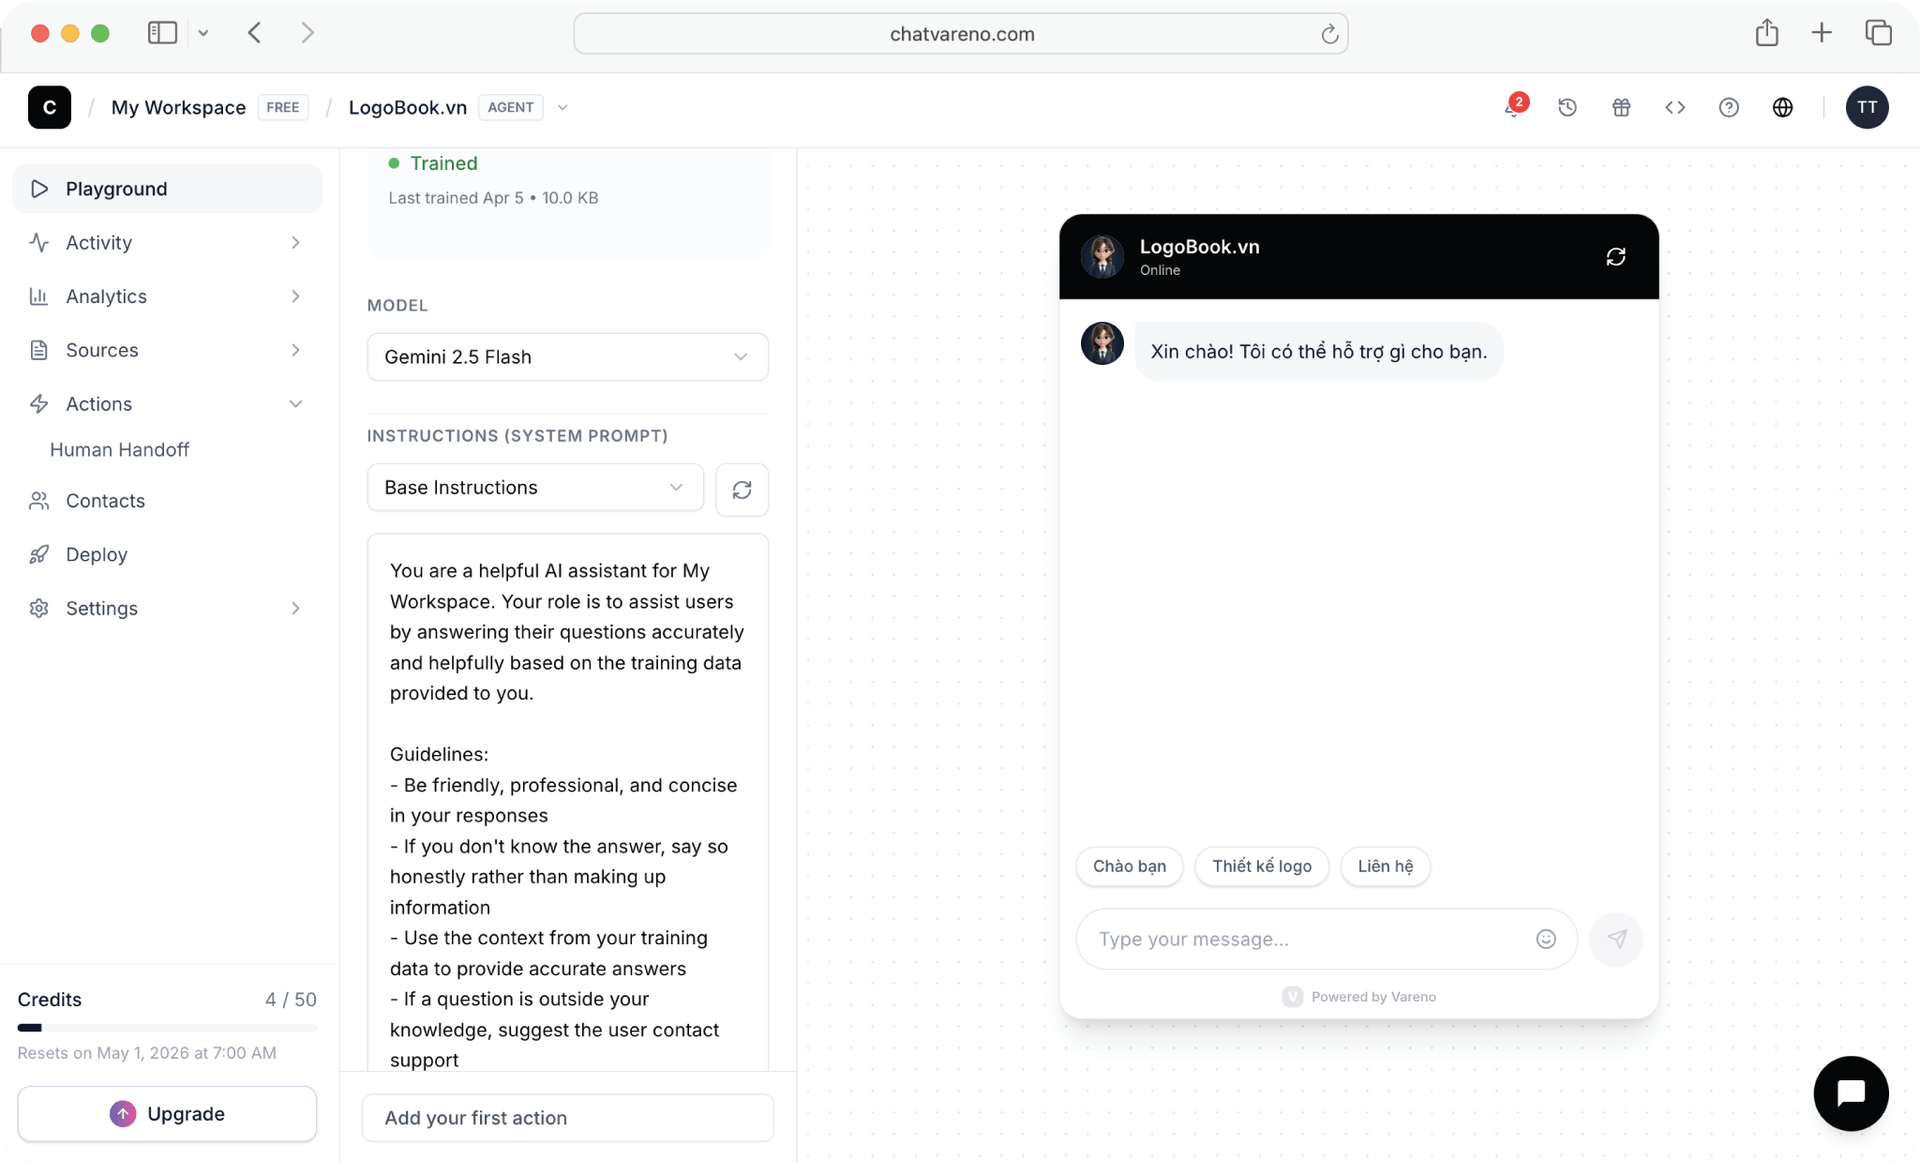This screenshot has width=1920, height=1163.
Task: Send a message with the paper plane icon
Action: click(1617, 939)
